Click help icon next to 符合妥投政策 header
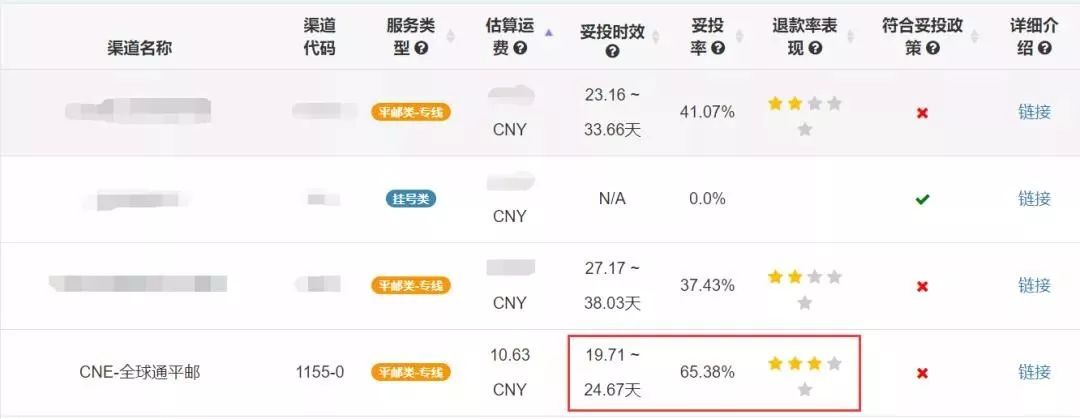 coord(933,48)
